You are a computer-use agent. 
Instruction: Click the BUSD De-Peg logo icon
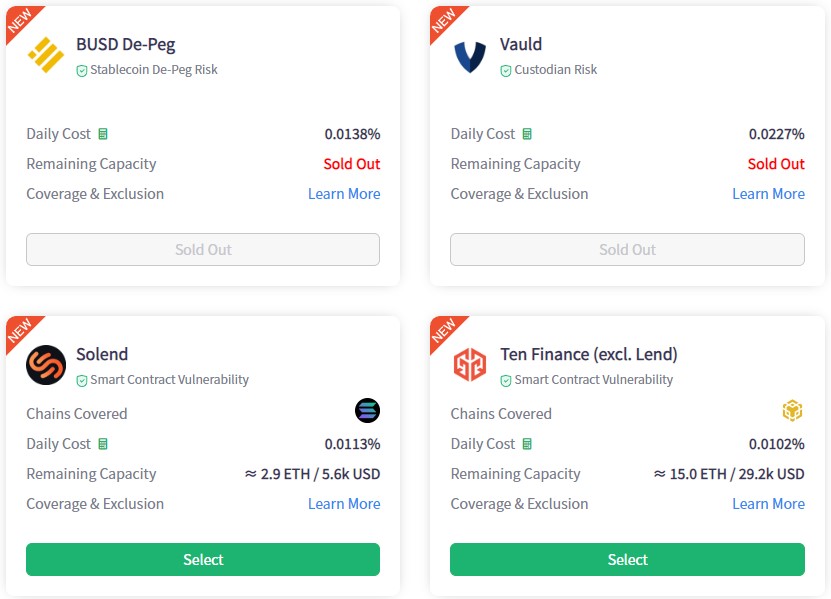point(46,55)
